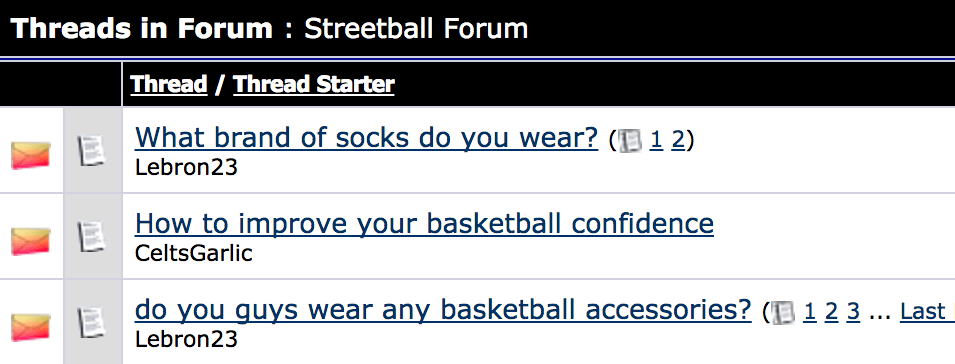955x364 pixels.
Task: Go to page 1 of accessories thread
Action: pyautogui.click(x=809, y=312)
